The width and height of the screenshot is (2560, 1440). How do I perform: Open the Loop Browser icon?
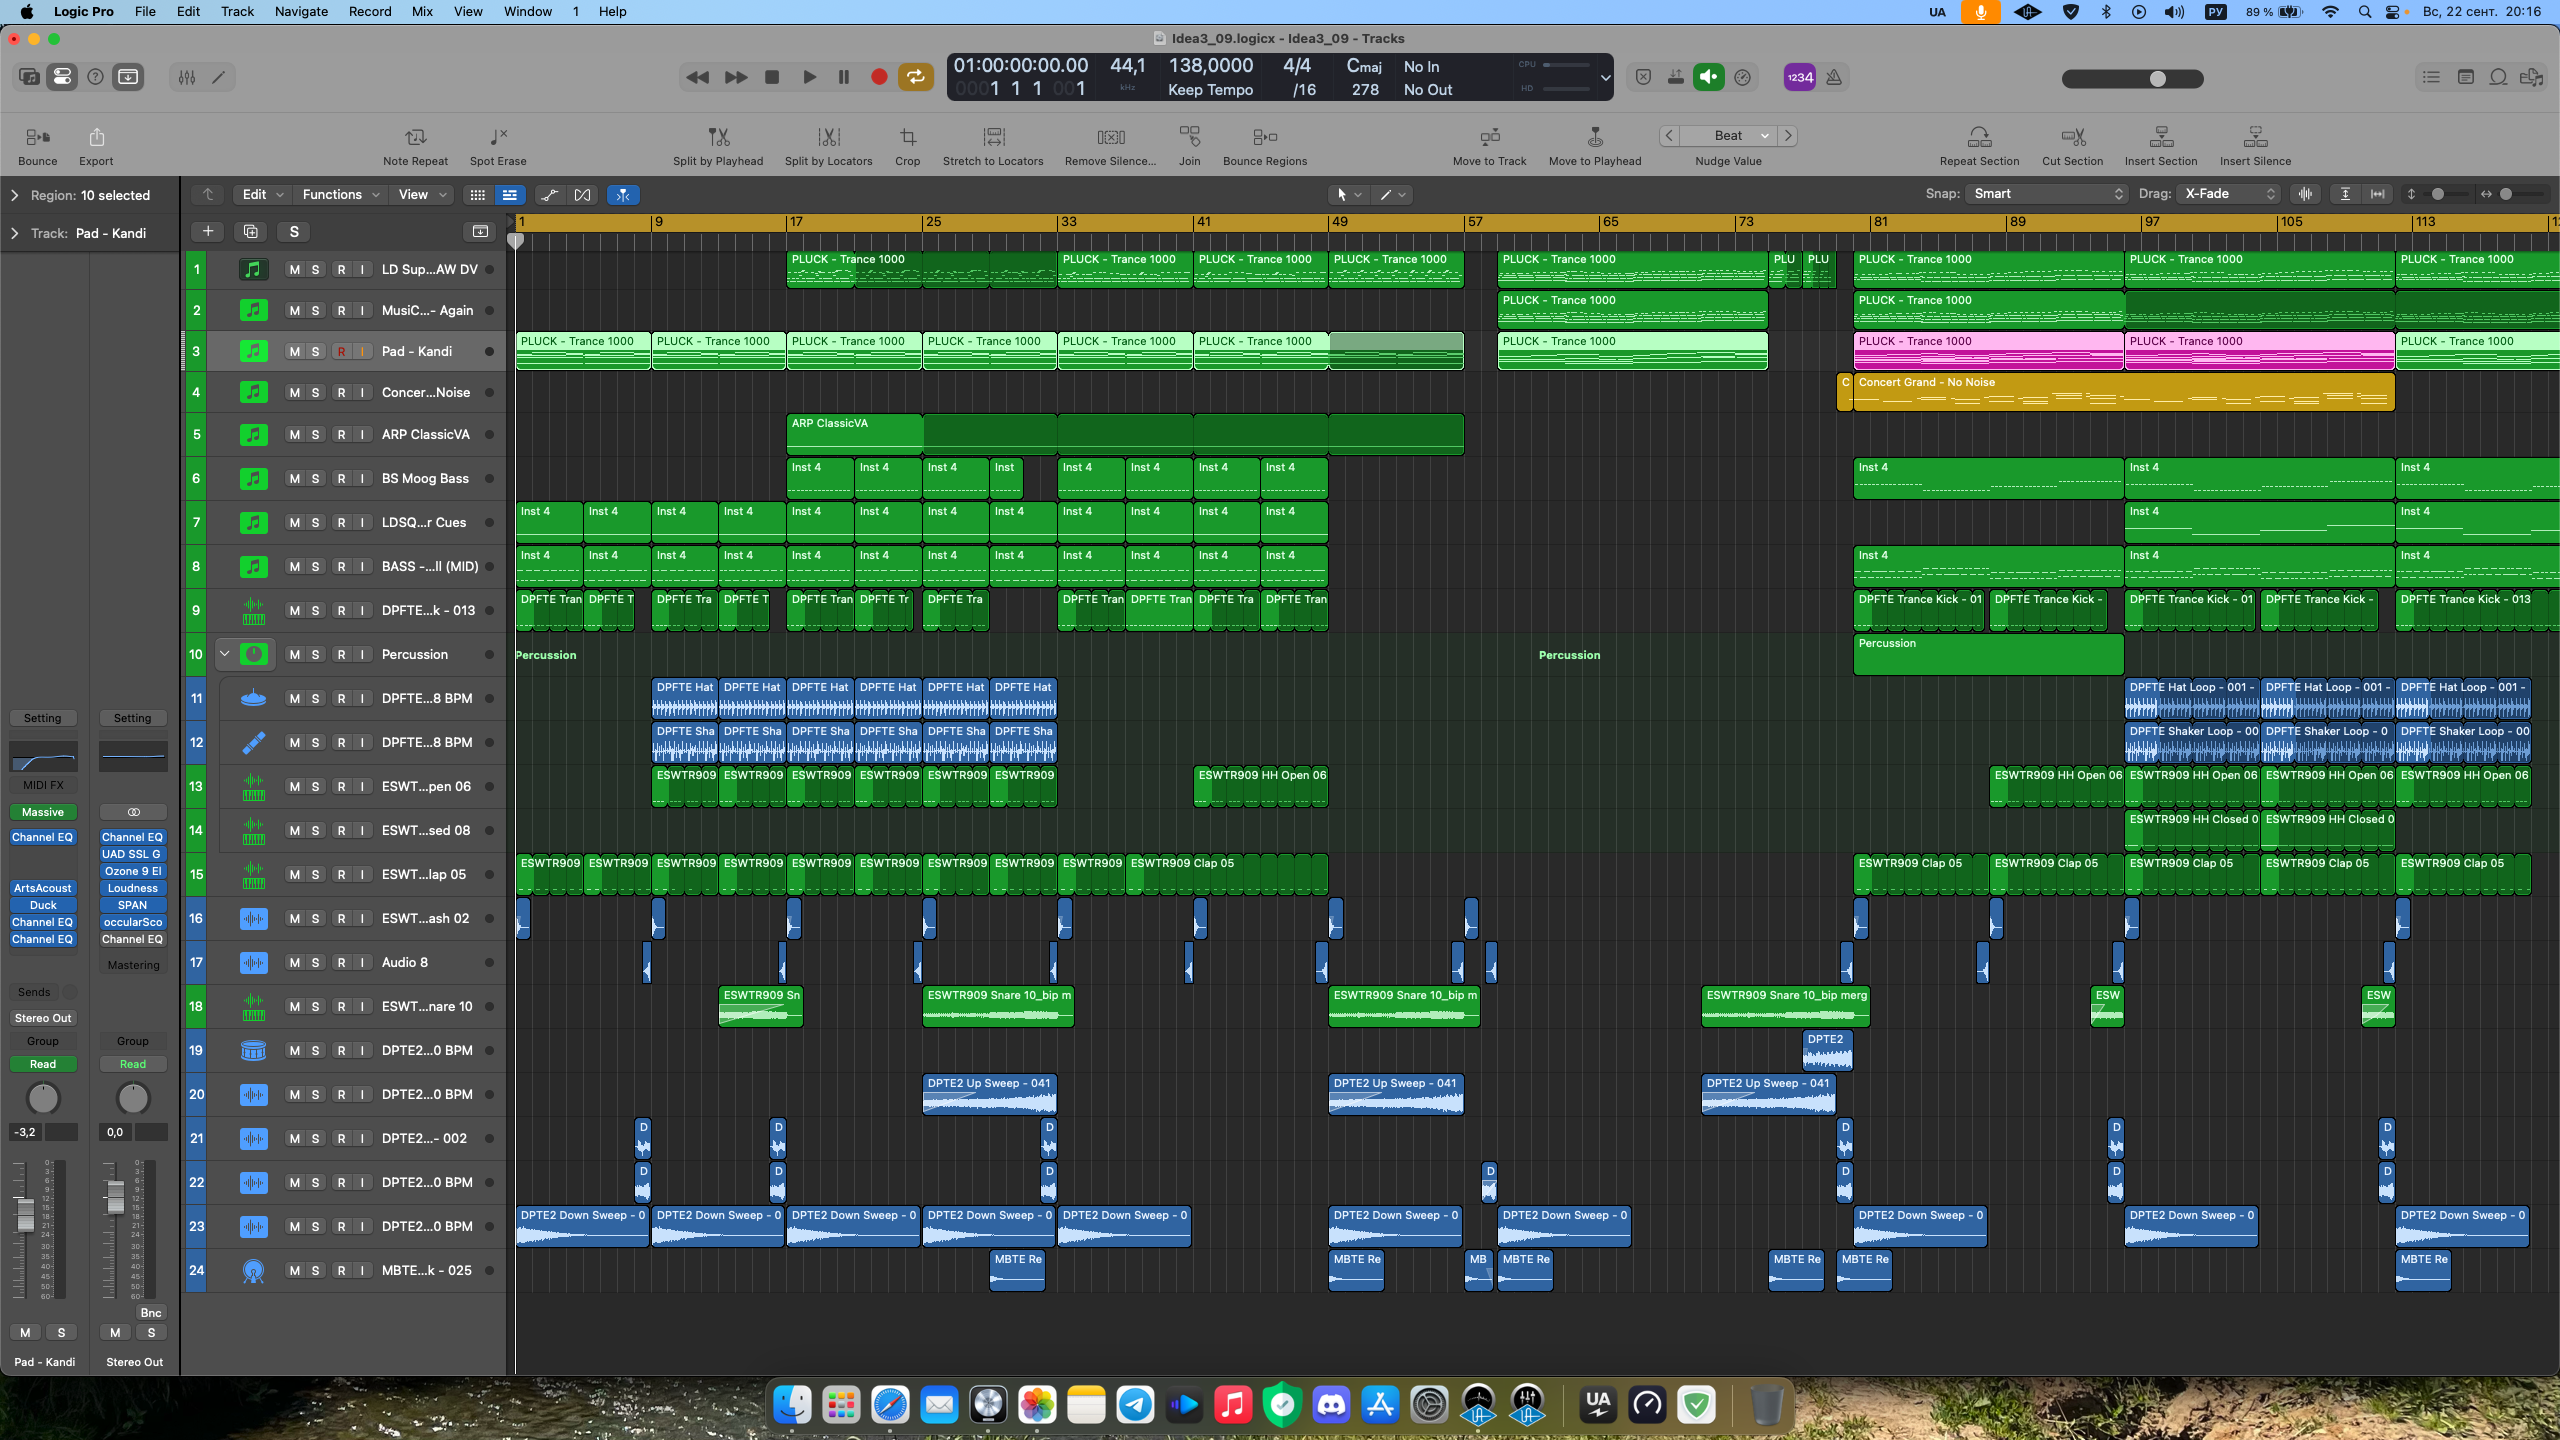pyautogui.click(x=2498, y=77)
